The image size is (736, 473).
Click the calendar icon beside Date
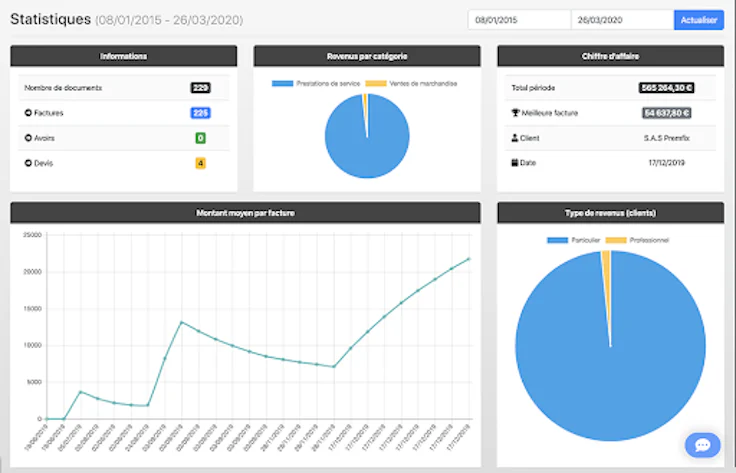coord(514,162)
